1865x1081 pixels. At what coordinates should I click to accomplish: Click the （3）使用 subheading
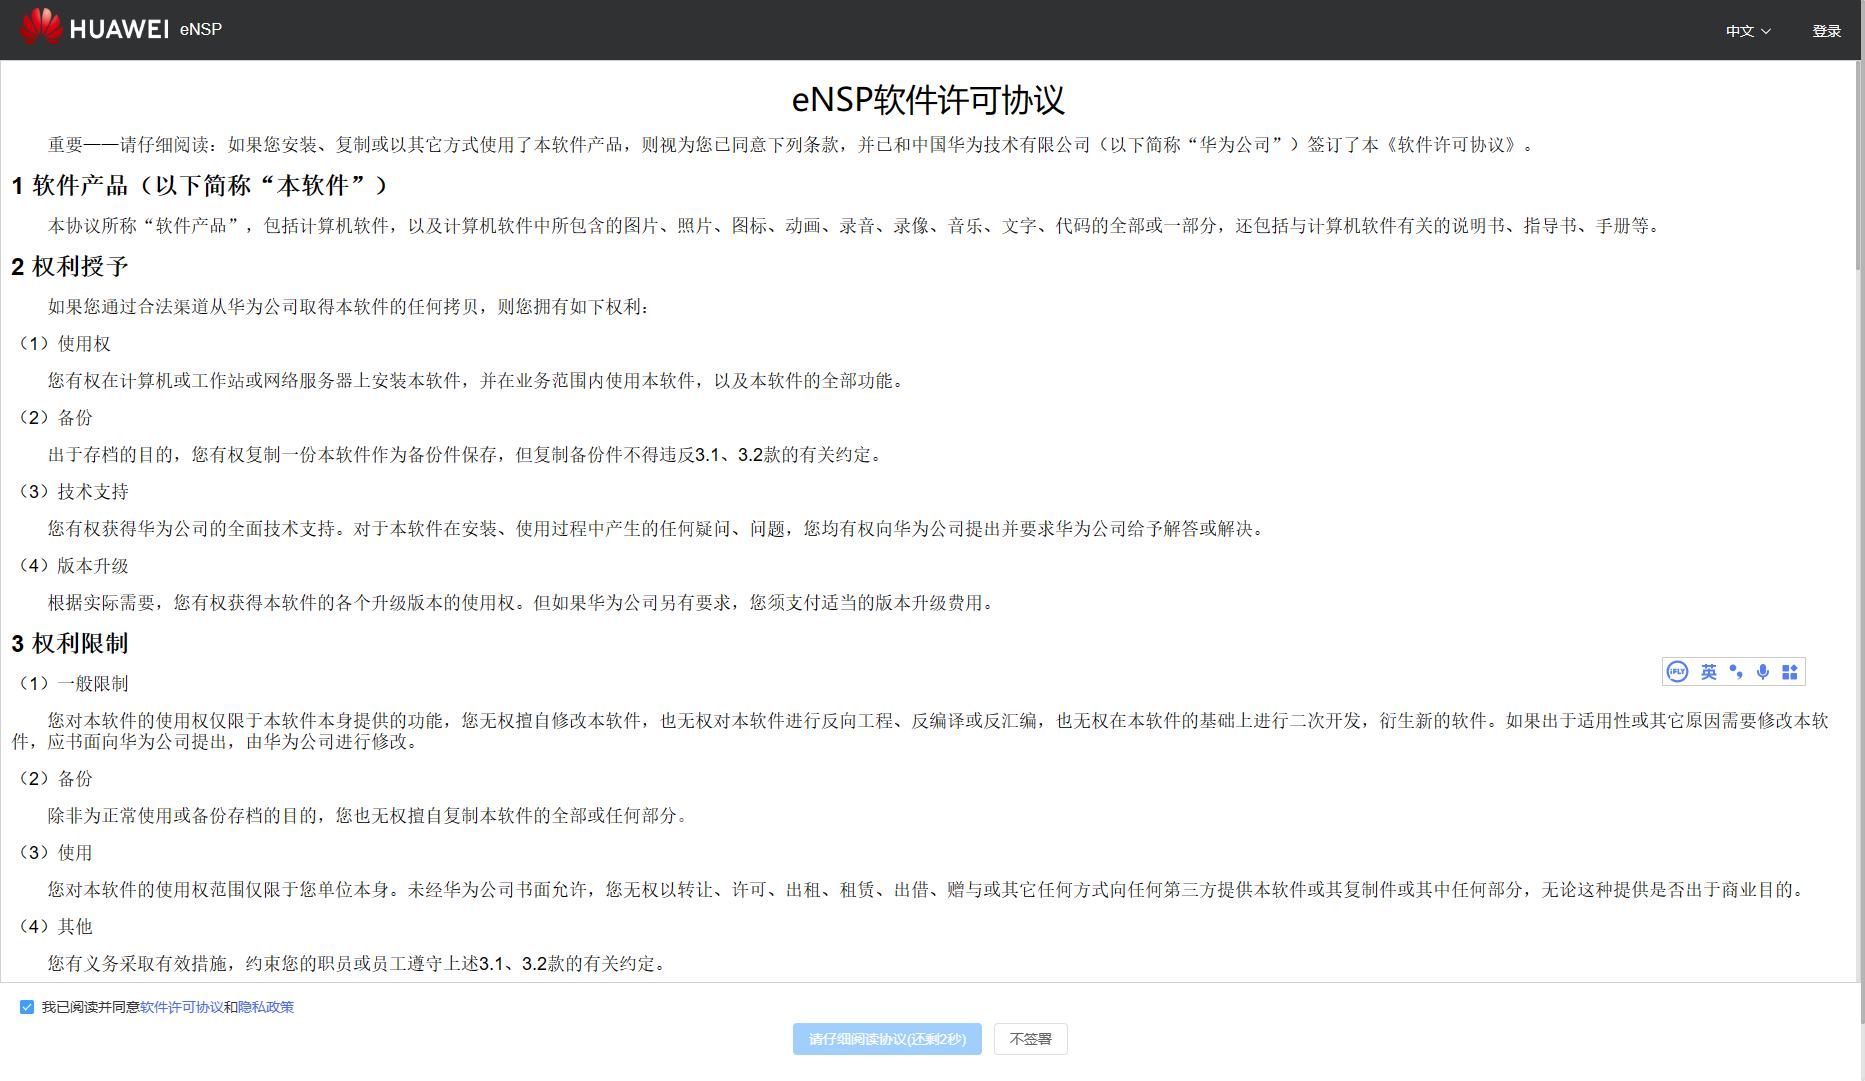pos(56,853)
